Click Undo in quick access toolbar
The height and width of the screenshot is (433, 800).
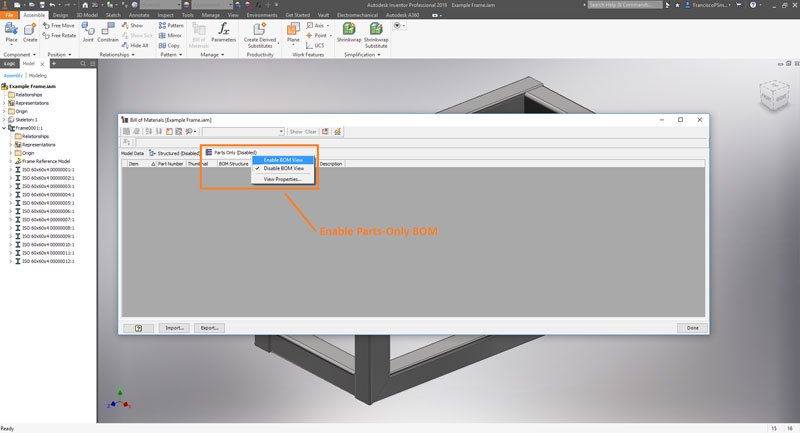click(x=52, y=5)
